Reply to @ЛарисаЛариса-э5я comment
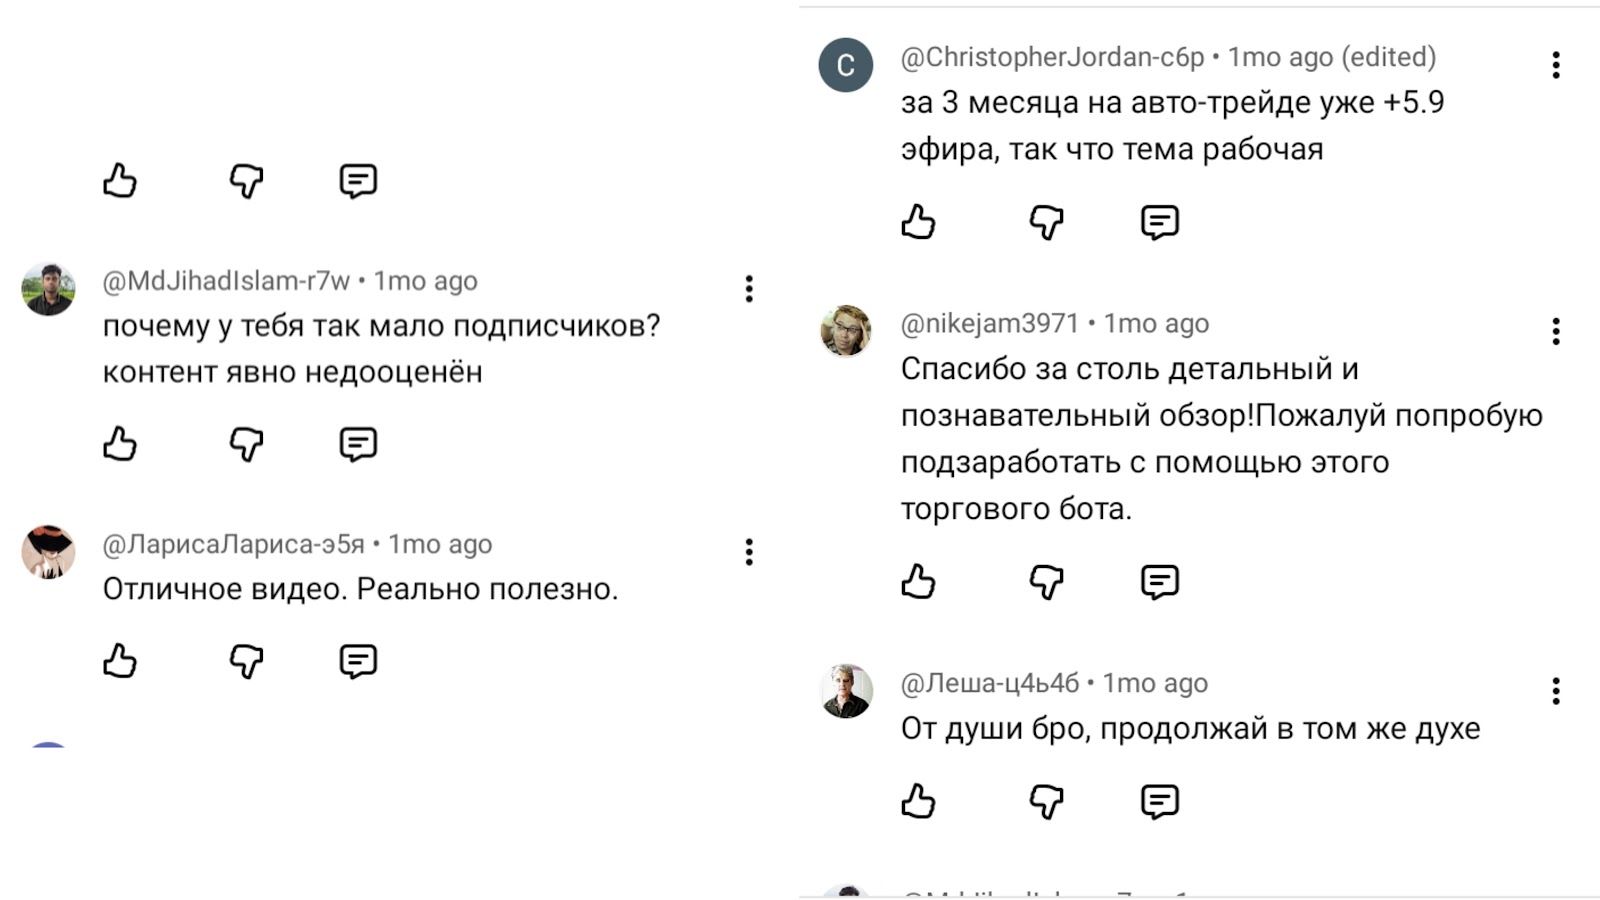1600x900 pixels. coord(358,661)
